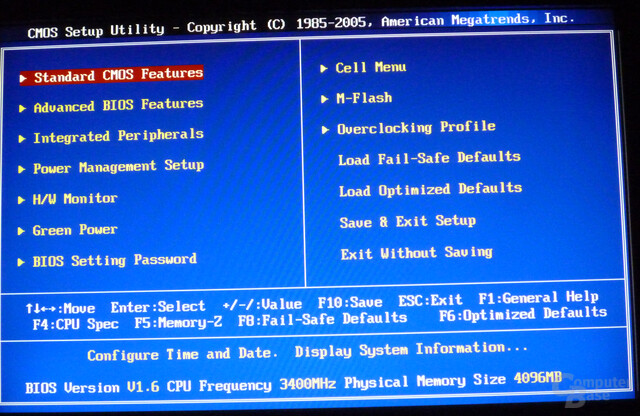The height and width of the screenshot is (416, 640).
Task: Click the F10:Save hint
Action: [350, 303]
